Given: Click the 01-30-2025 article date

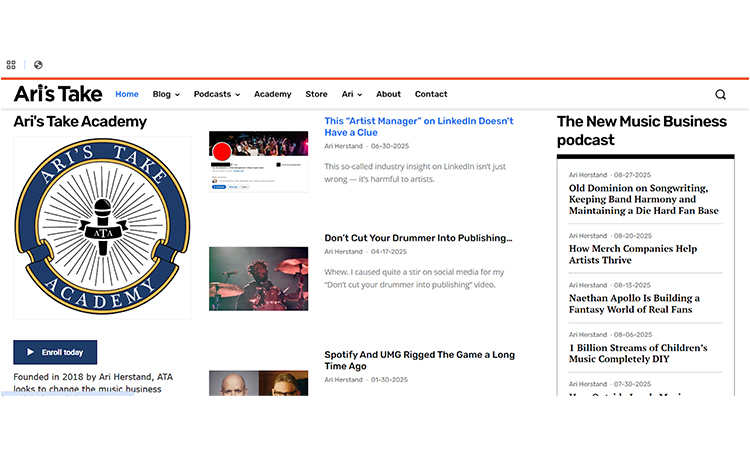Looking at the screenshot, I should 389,380.
